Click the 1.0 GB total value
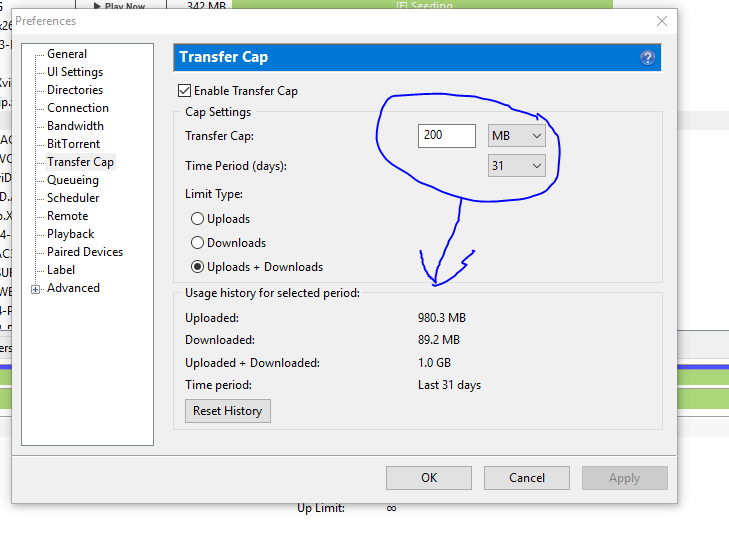This screenshot has height=541, width=729. [x=434, y=363]
